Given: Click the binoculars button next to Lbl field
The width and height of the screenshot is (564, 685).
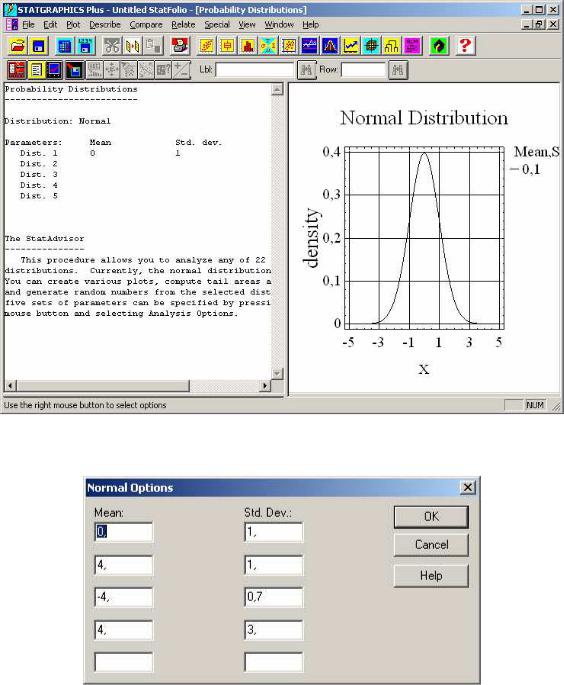Looking at the screenshot, I should [x=307, y=70].
